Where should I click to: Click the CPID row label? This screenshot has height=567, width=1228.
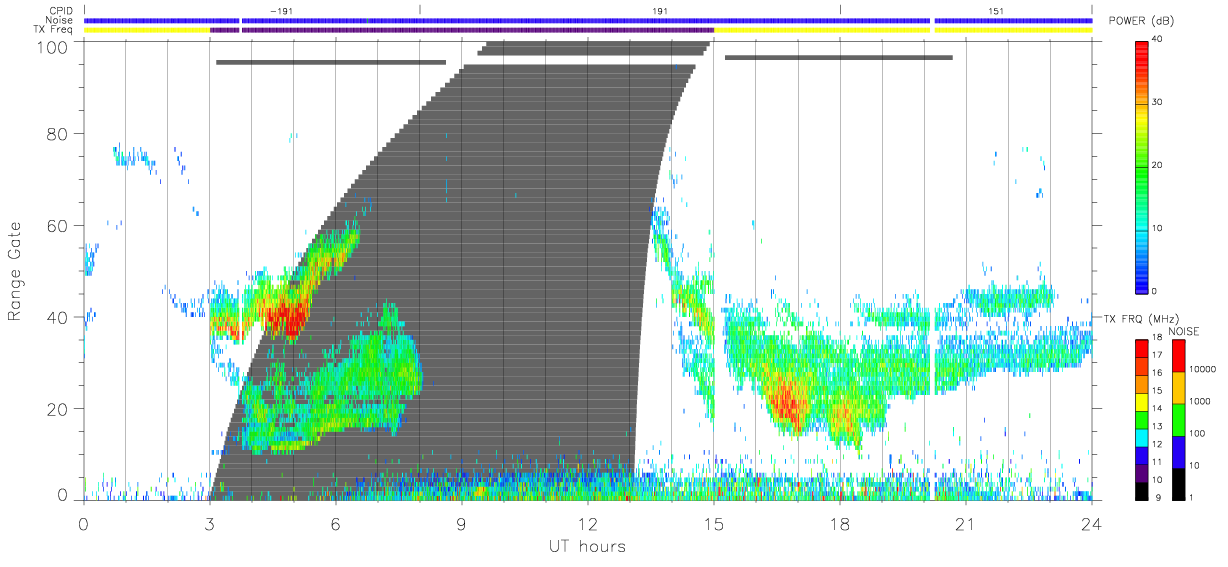pos(62,11)
